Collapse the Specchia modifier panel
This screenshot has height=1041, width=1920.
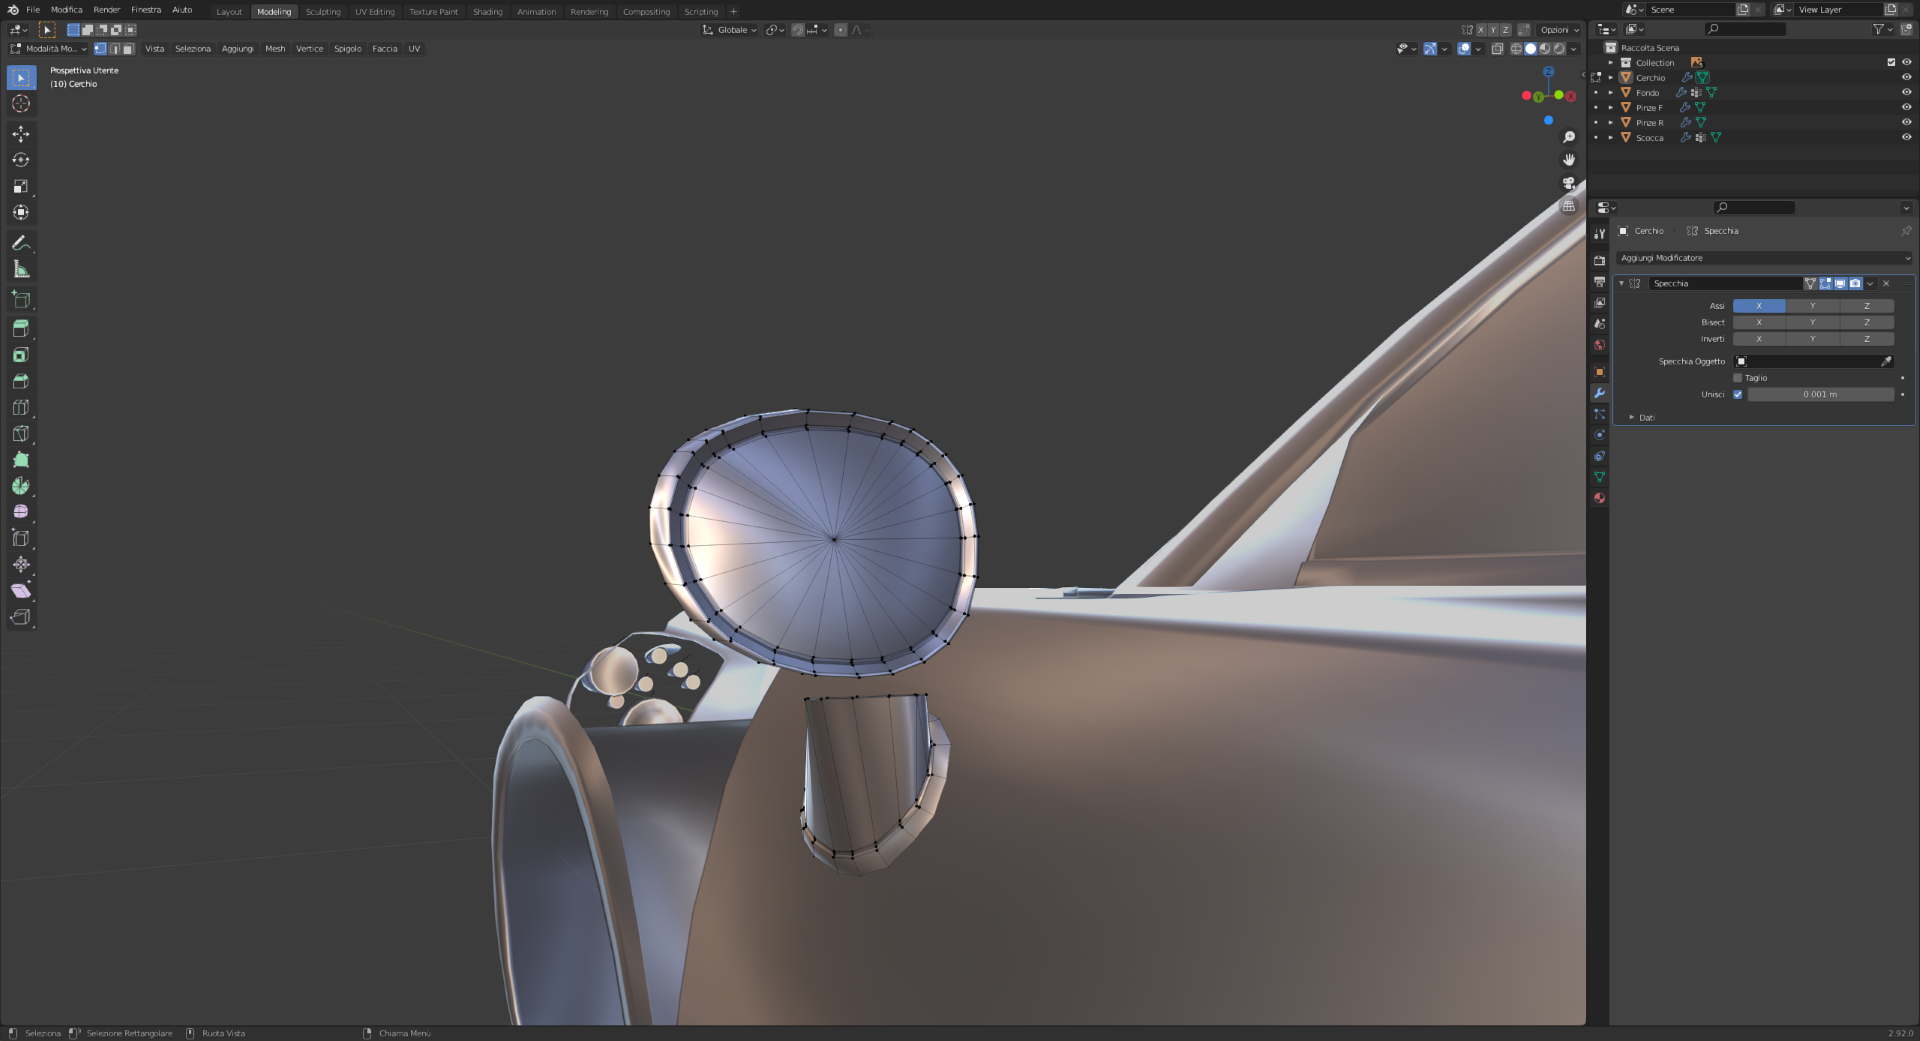(1621, 283)
